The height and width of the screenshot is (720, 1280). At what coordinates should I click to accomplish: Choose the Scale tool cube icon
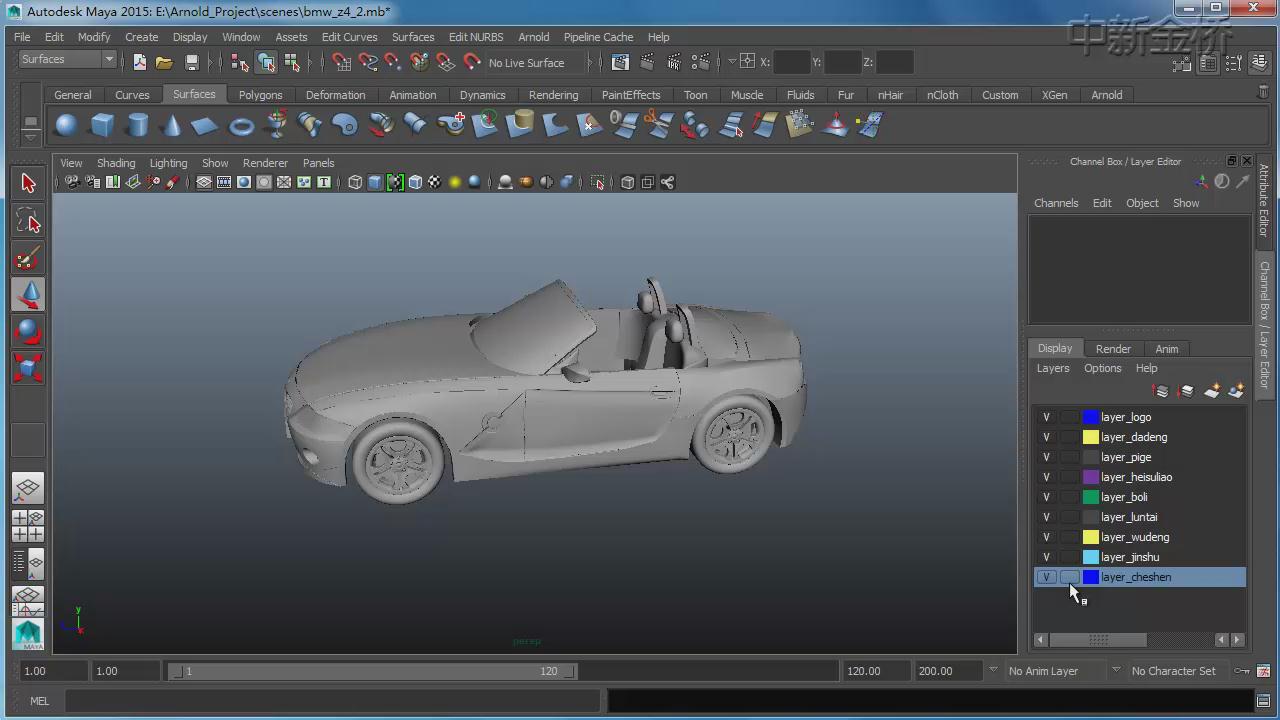[x=28, y=367]
